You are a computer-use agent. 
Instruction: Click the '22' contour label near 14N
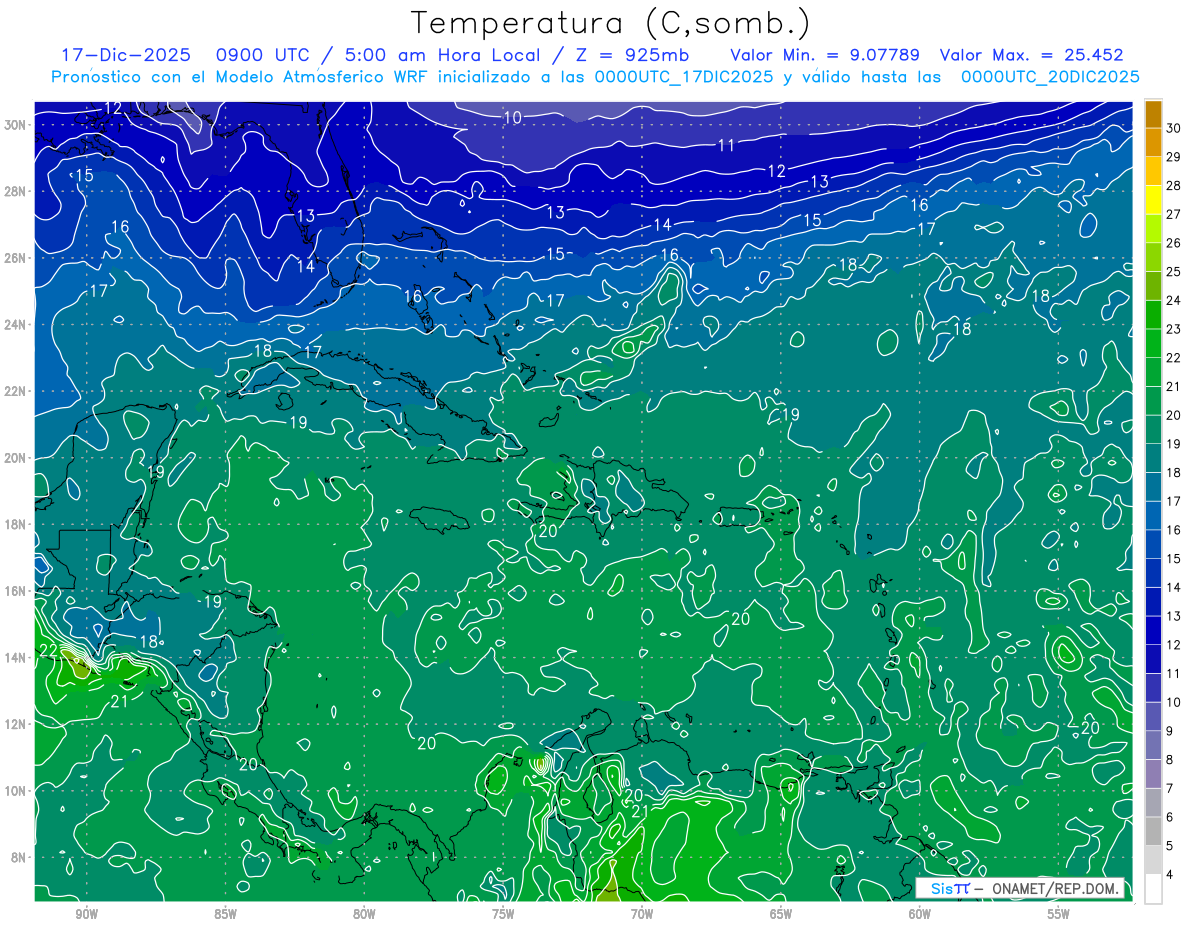tap(48, 651)
